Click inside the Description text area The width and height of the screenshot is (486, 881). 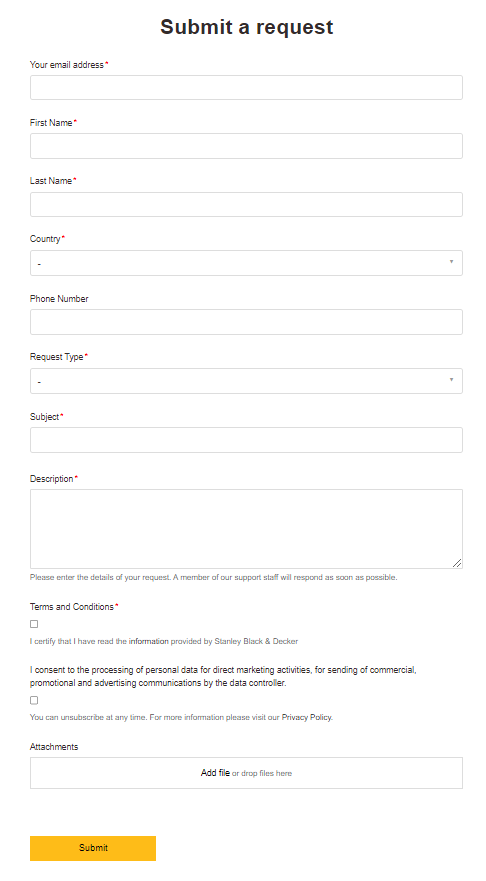point(246,529)
